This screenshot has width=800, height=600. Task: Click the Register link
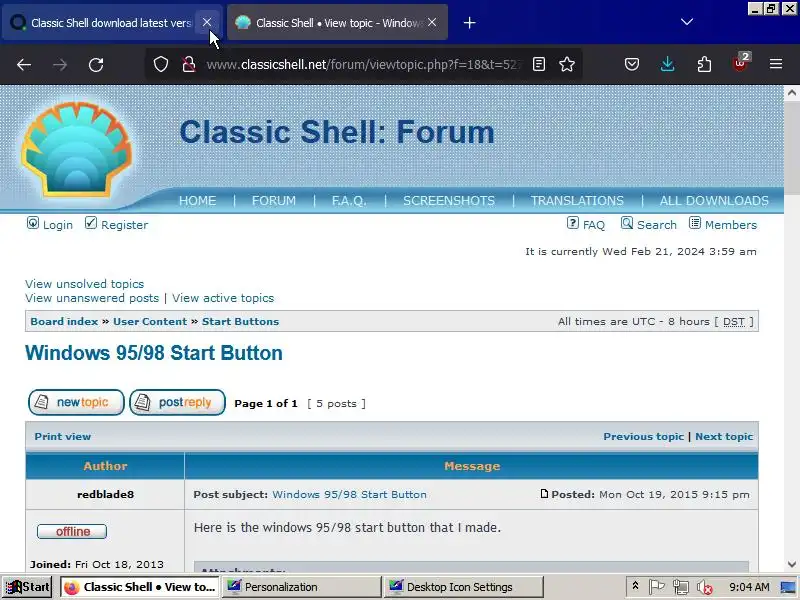[x=124, y=225]
